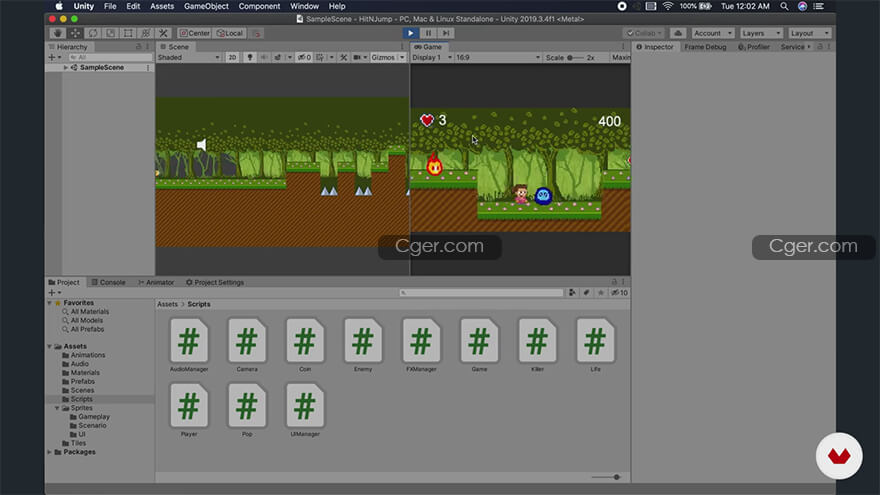Screen dimensions: 880x495
Task: Select the Coin script file
Action: click(x=305, y=345)
